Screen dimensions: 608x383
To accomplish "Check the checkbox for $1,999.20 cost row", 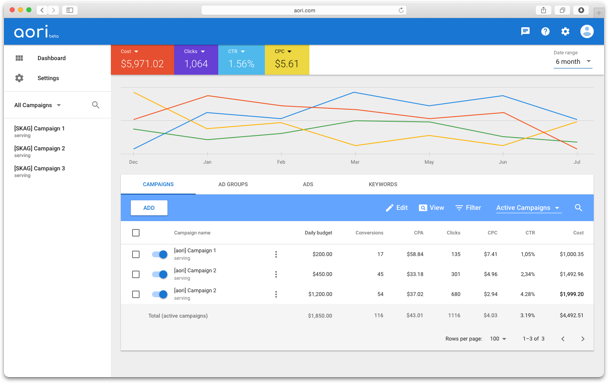I will tap(136, 294).
